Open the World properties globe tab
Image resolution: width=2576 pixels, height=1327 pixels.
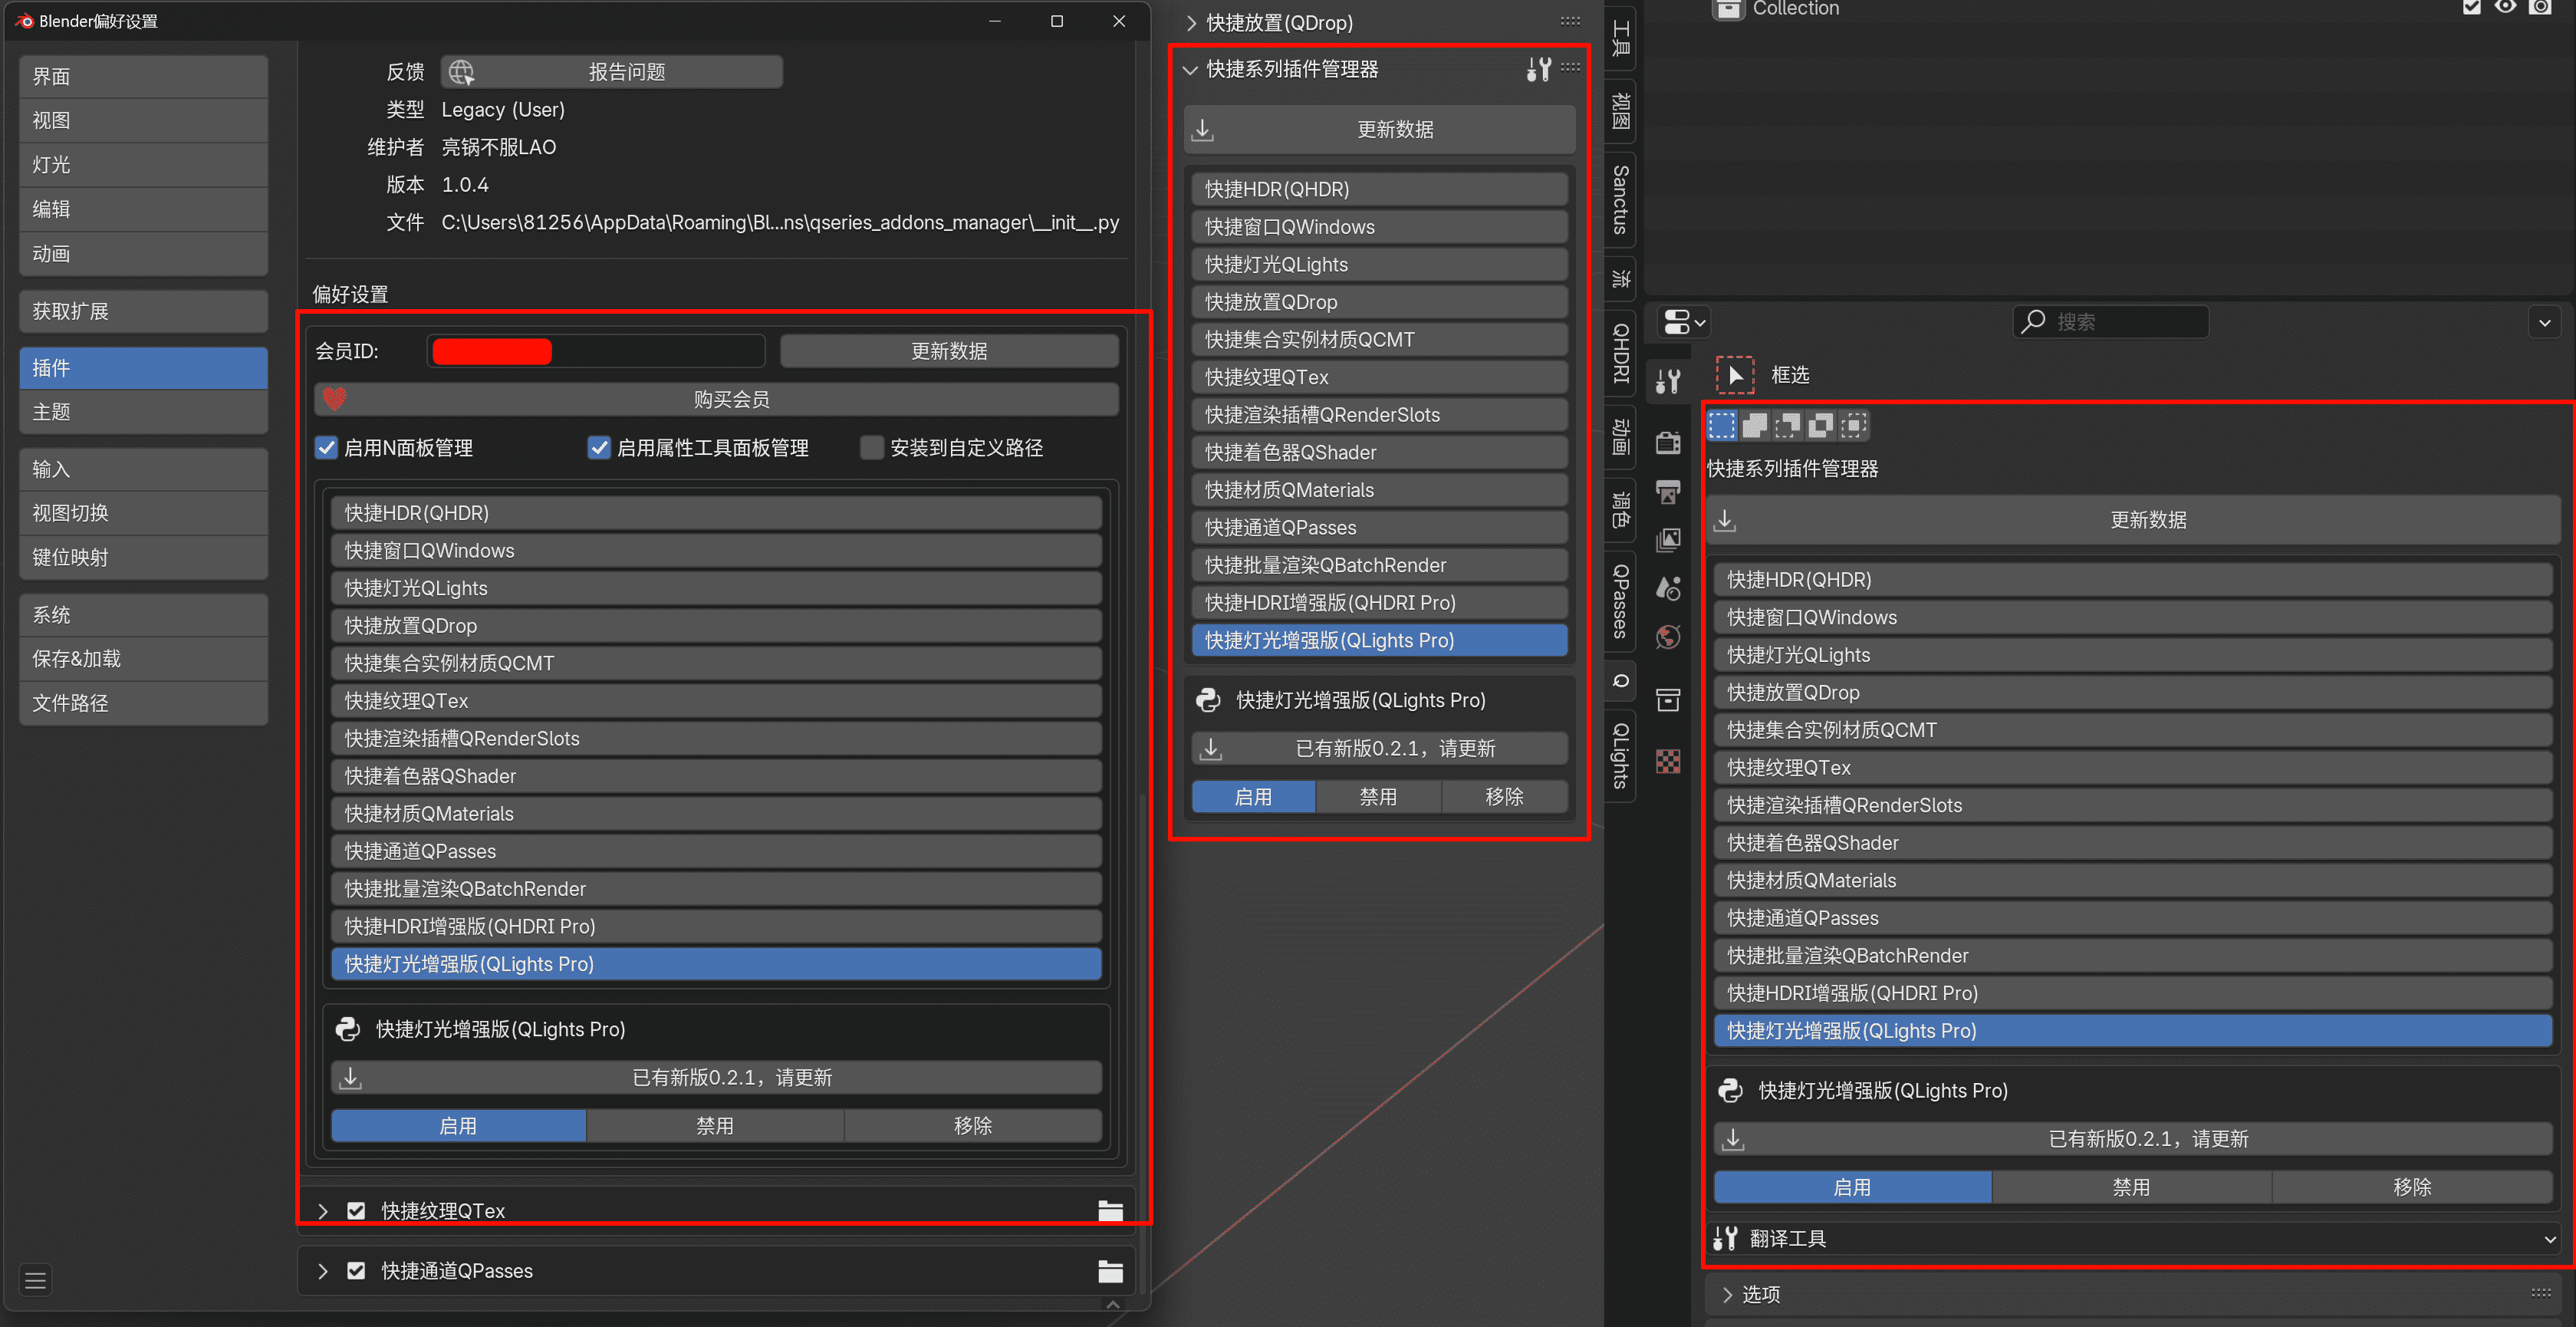tap(1668, 637)
